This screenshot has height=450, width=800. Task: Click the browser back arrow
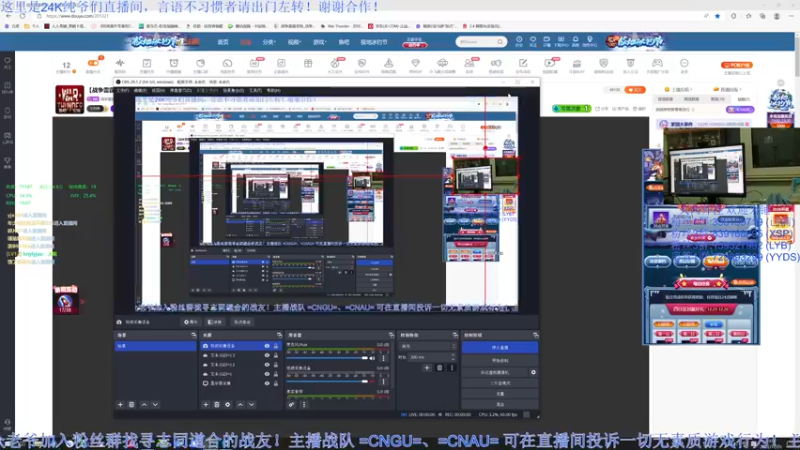pos(9,16)
